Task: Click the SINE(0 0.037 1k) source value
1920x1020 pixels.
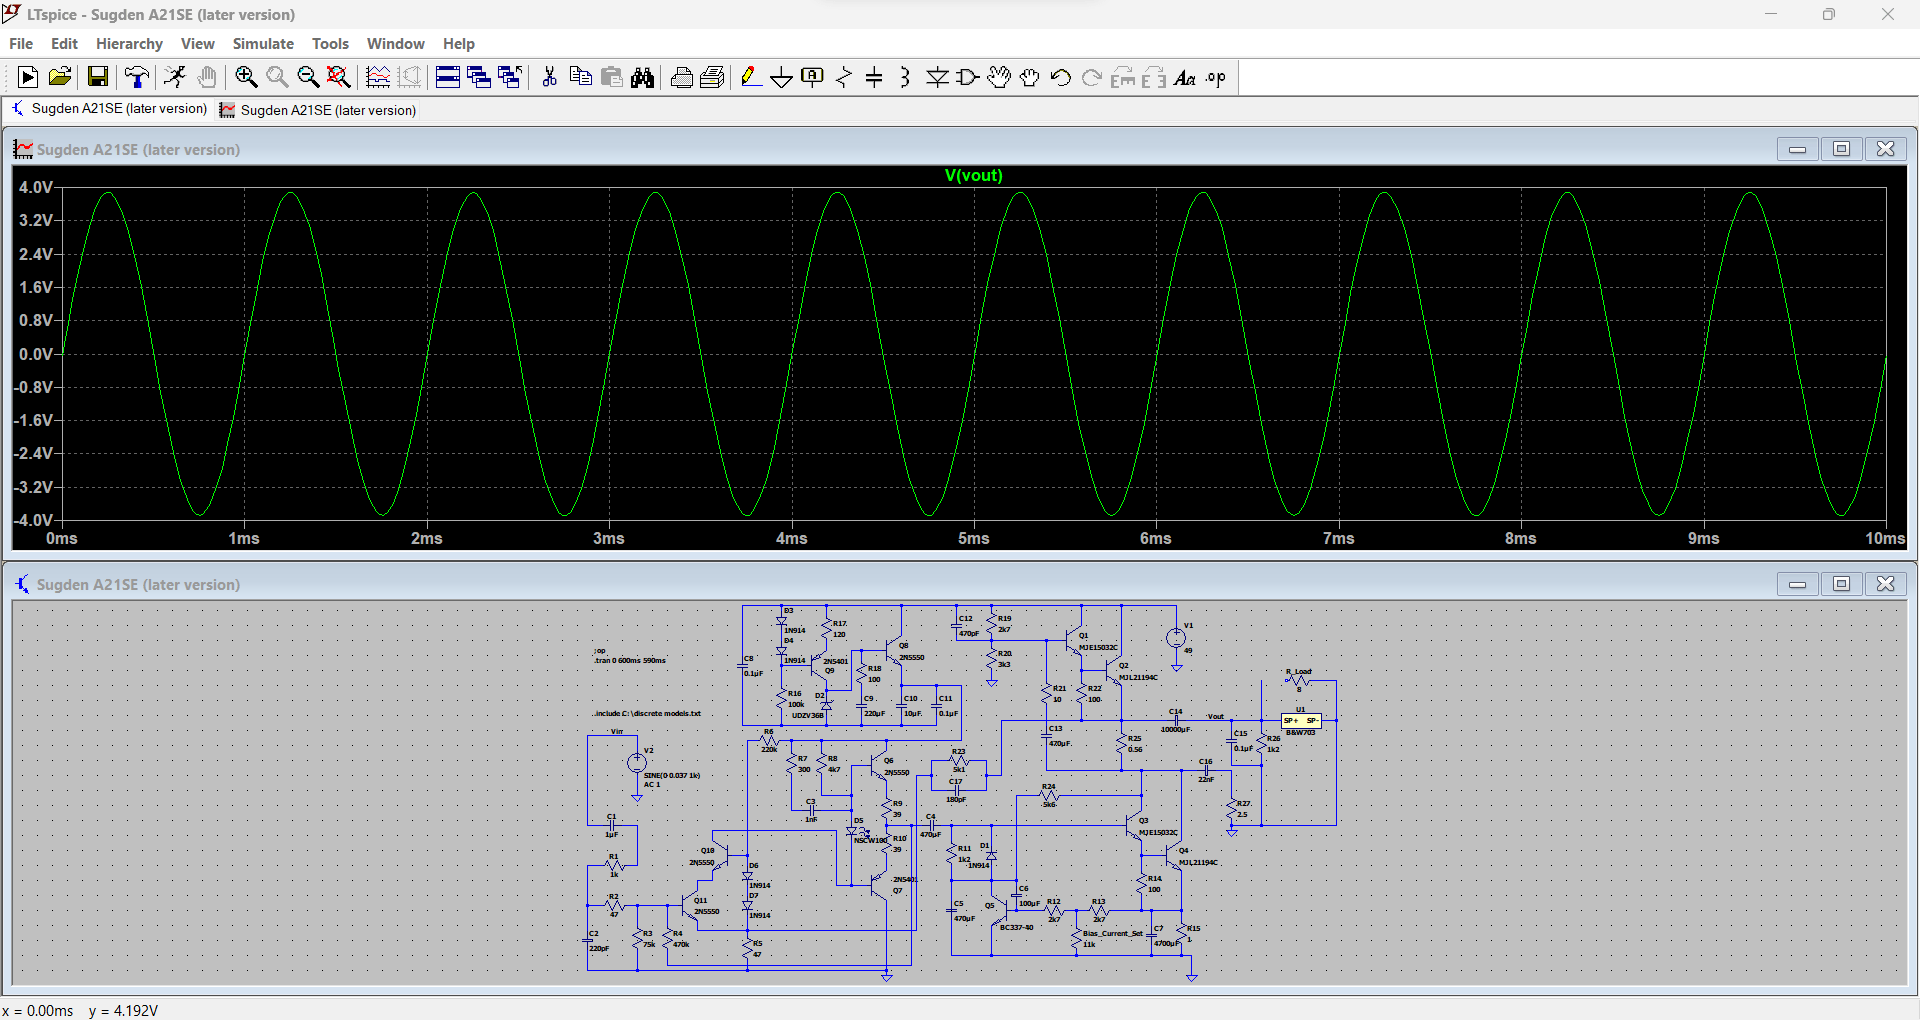Action: (672, 775)
